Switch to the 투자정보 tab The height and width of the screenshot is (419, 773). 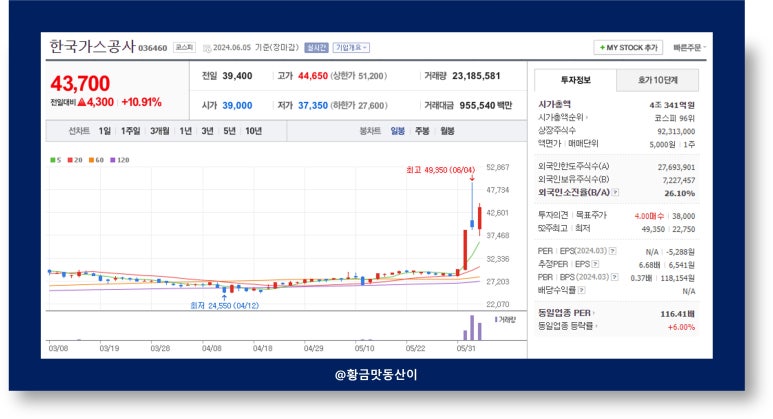coord(575,80)
